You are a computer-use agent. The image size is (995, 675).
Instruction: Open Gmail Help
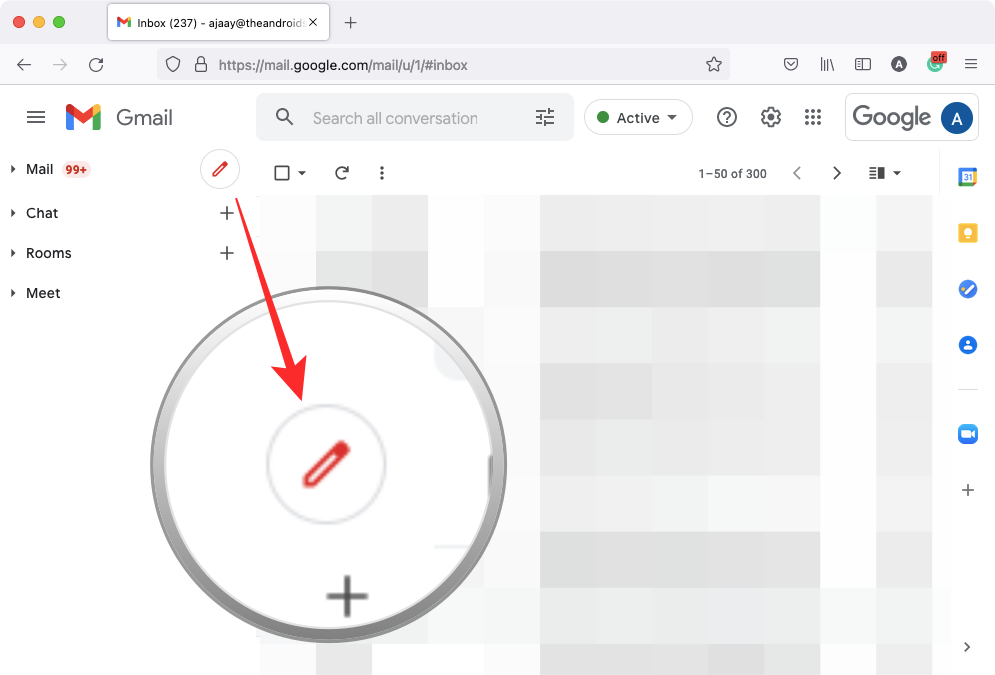pos(727,117)
